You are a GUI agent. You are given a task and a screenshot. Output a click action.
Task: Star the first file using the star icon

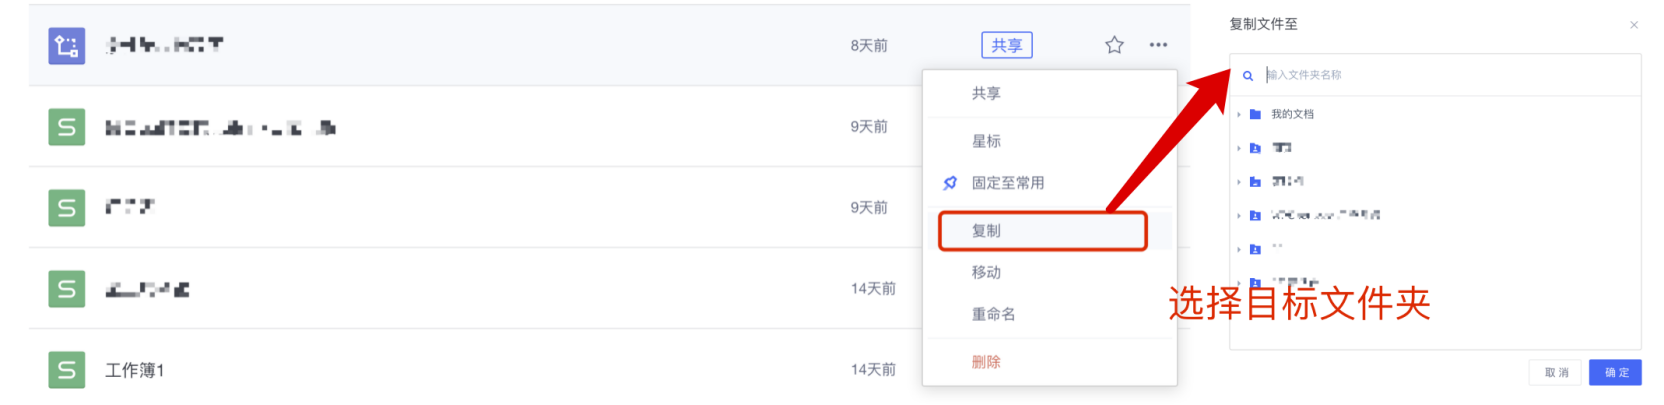(1114, 45)
